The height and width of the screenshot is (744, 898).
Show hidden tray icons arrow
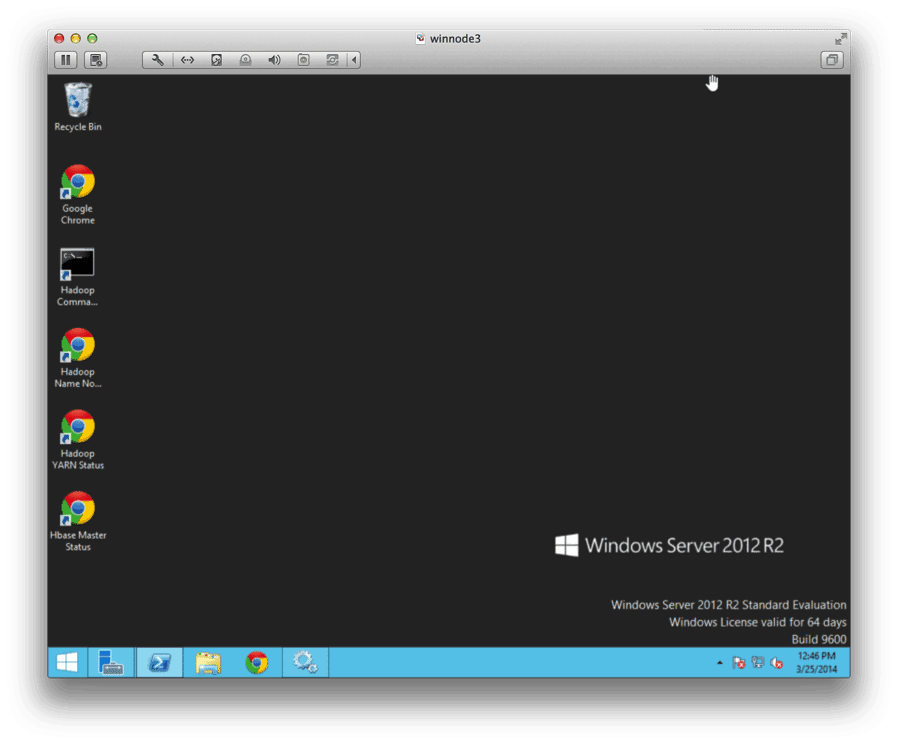tap(720, 663)
